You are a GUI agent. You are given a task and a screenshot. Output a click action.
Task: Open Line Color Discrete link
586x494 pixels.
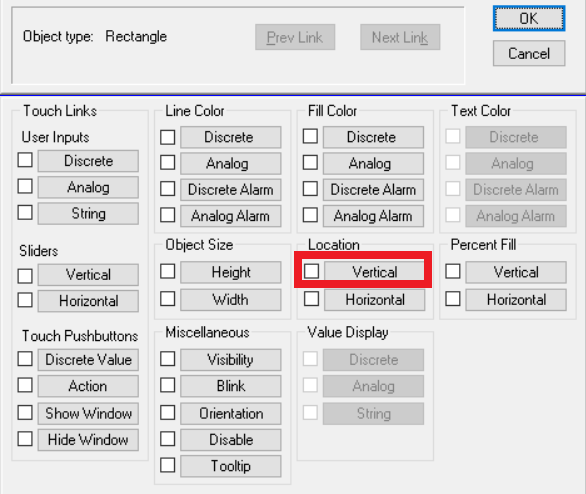231,137
